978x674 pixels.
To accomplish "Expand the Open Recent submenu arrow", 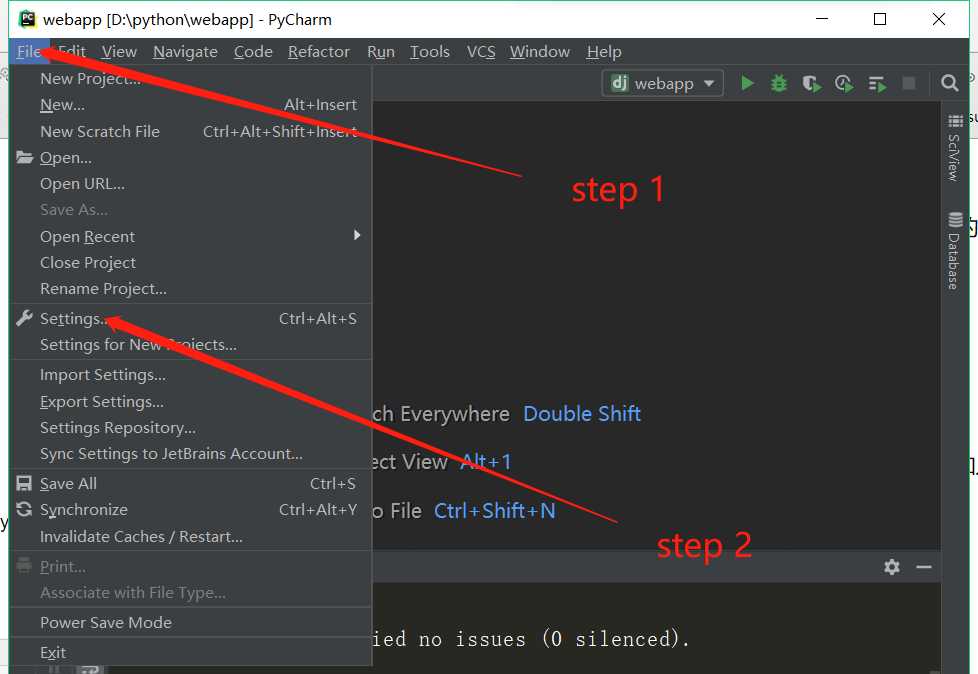I will point(357,235).
